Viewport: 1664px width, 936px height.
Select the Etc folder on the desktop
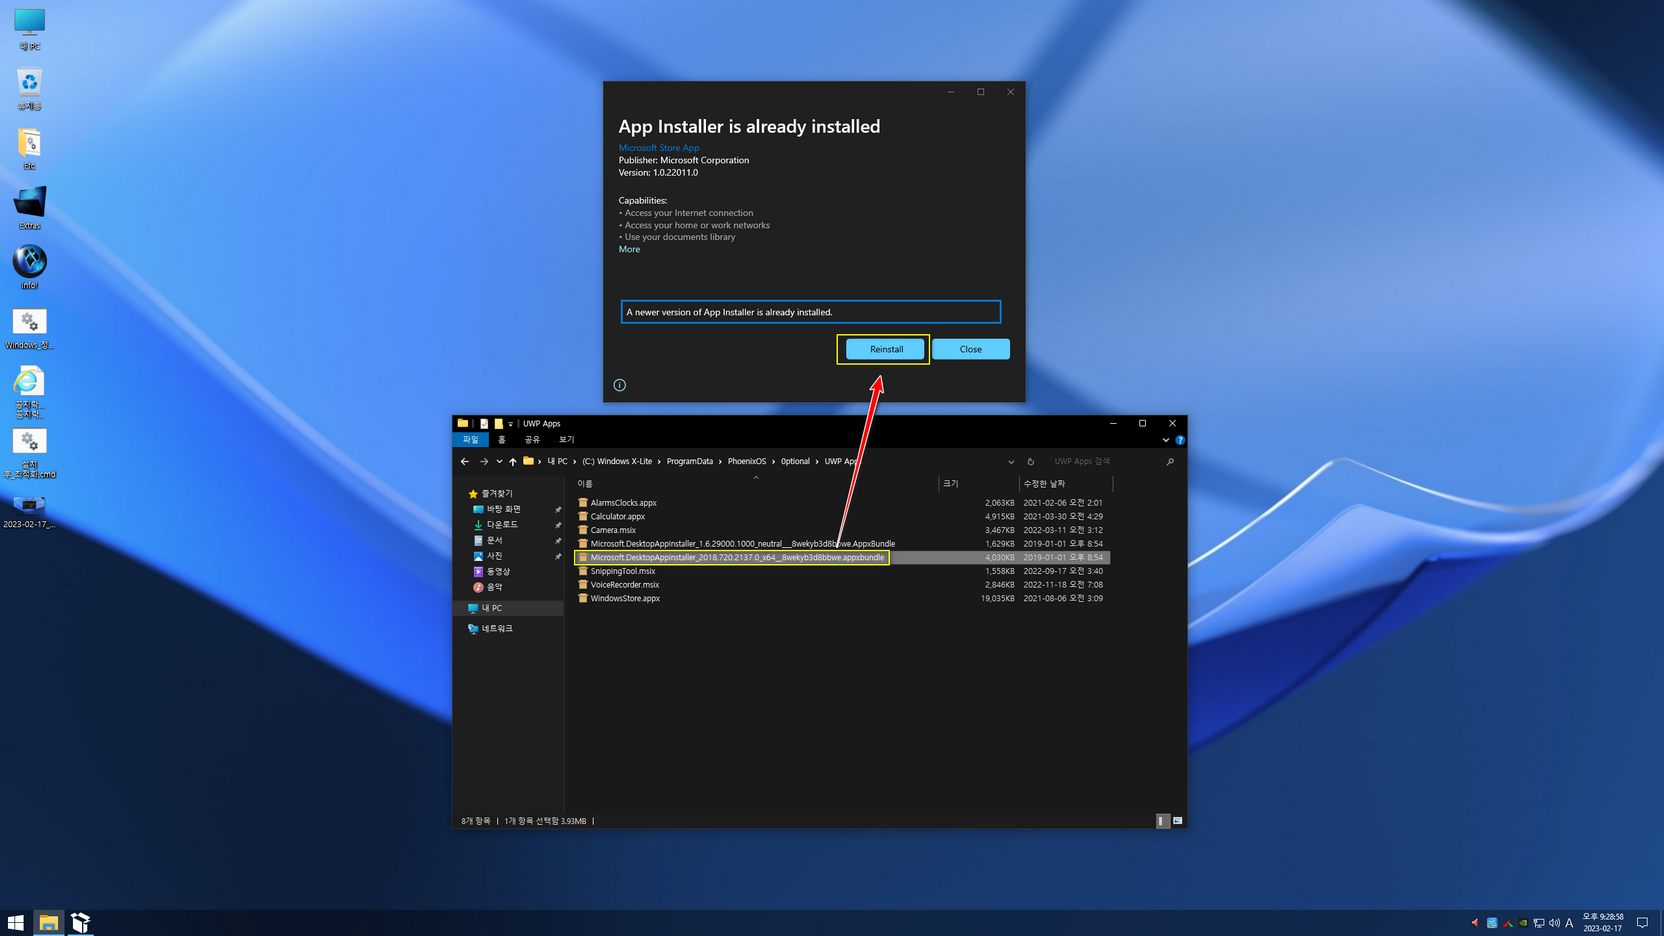click(29, 149)
